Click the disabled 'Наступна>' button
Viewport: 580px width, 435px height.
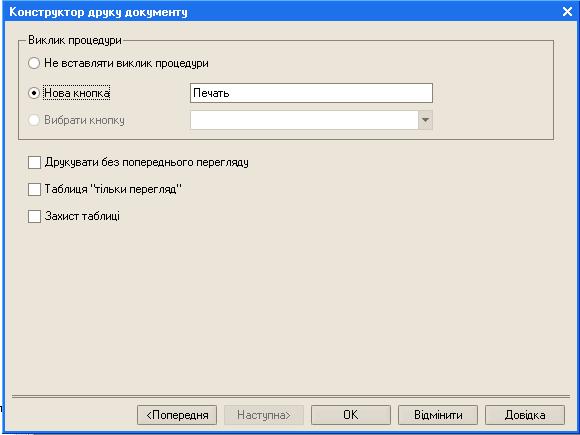tap(264, 415)
